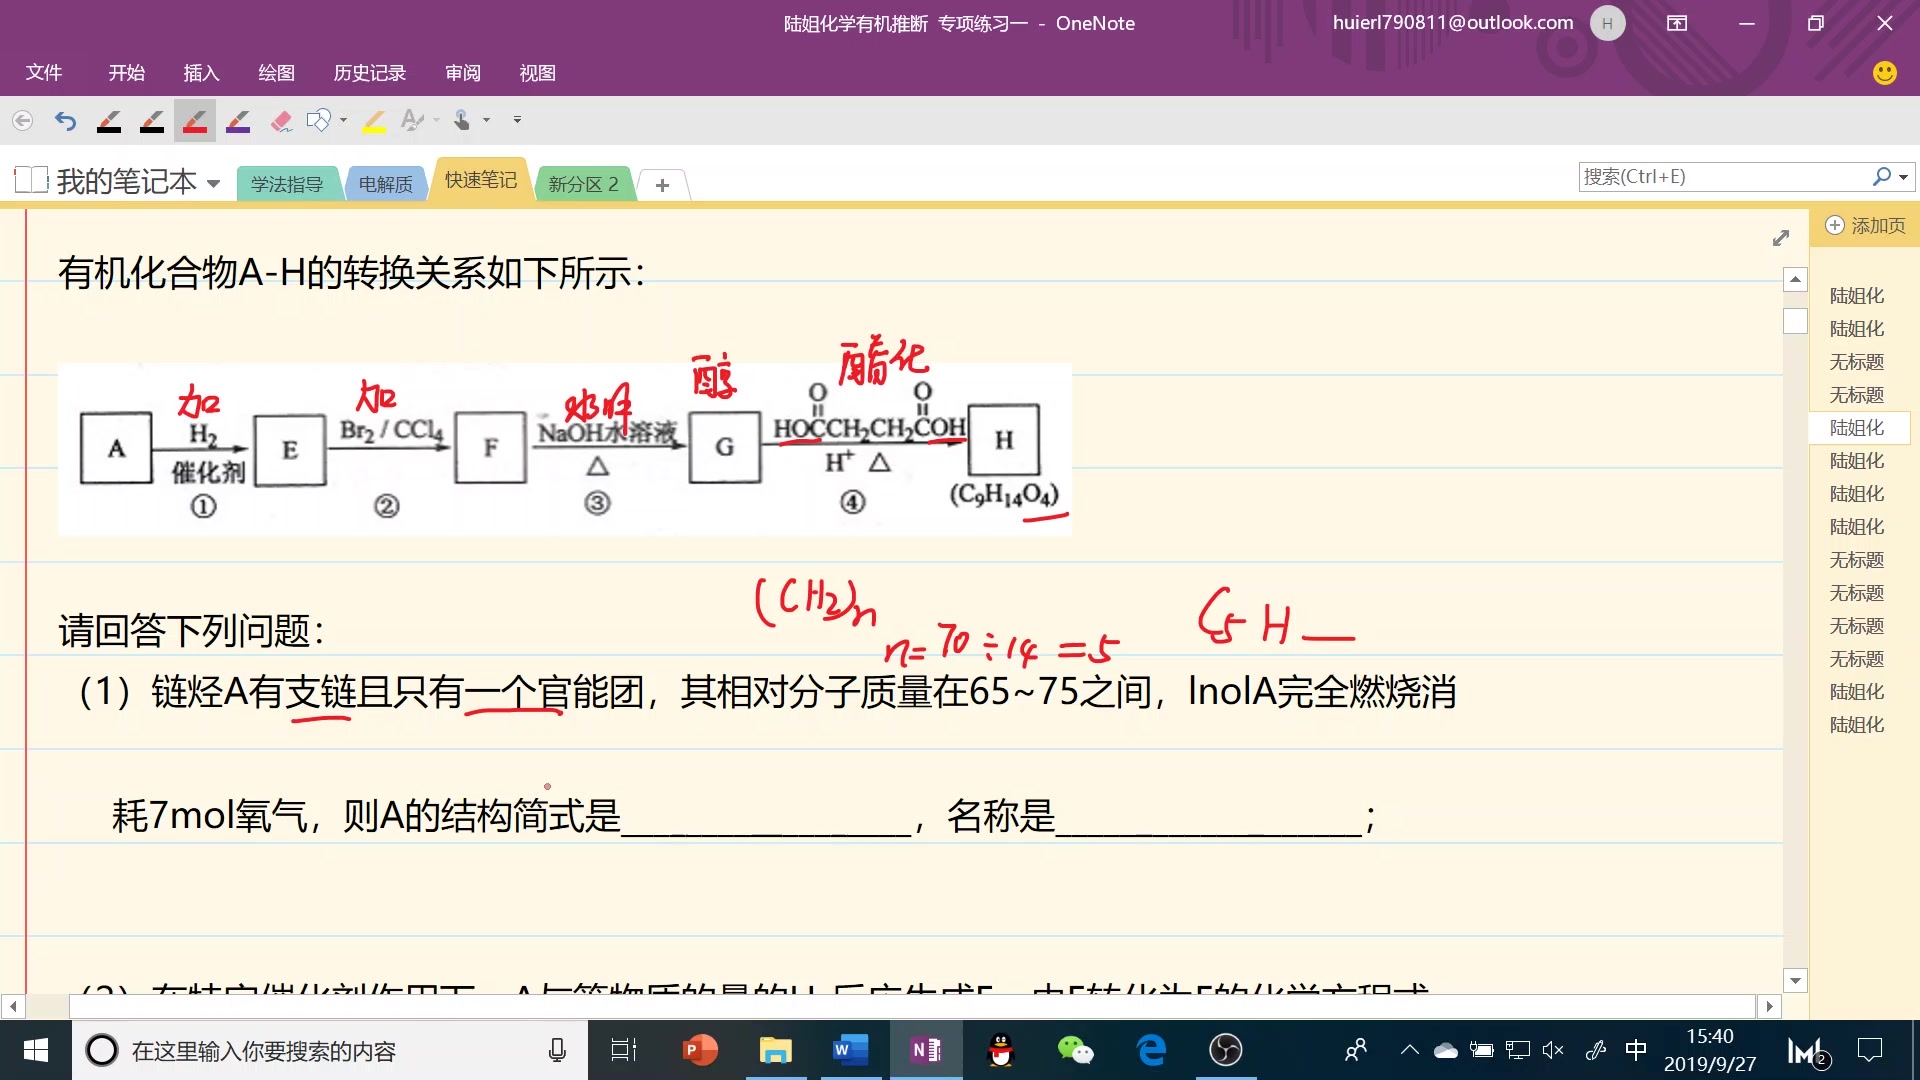
Task: Open OneNote from the taskbar
Action: [925, 1050]
